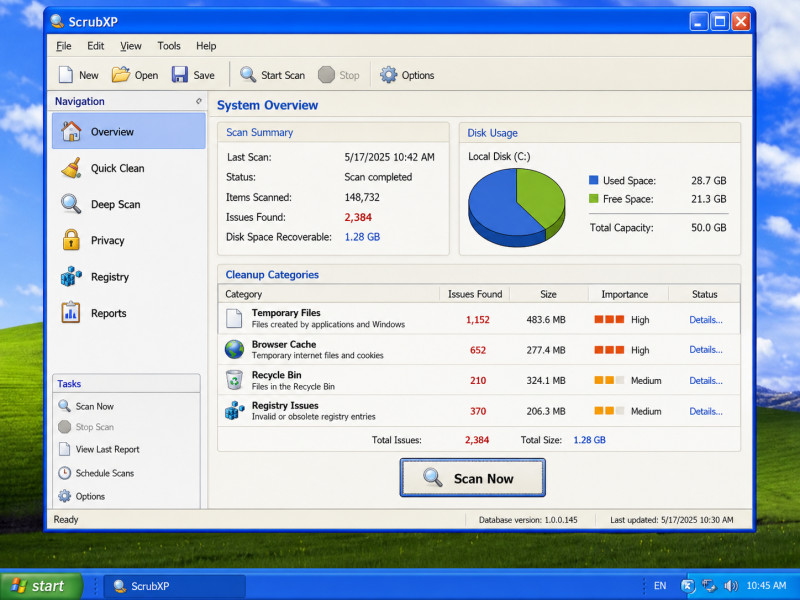
Task: Sort by the Size column header
Action: click(548, 294)
